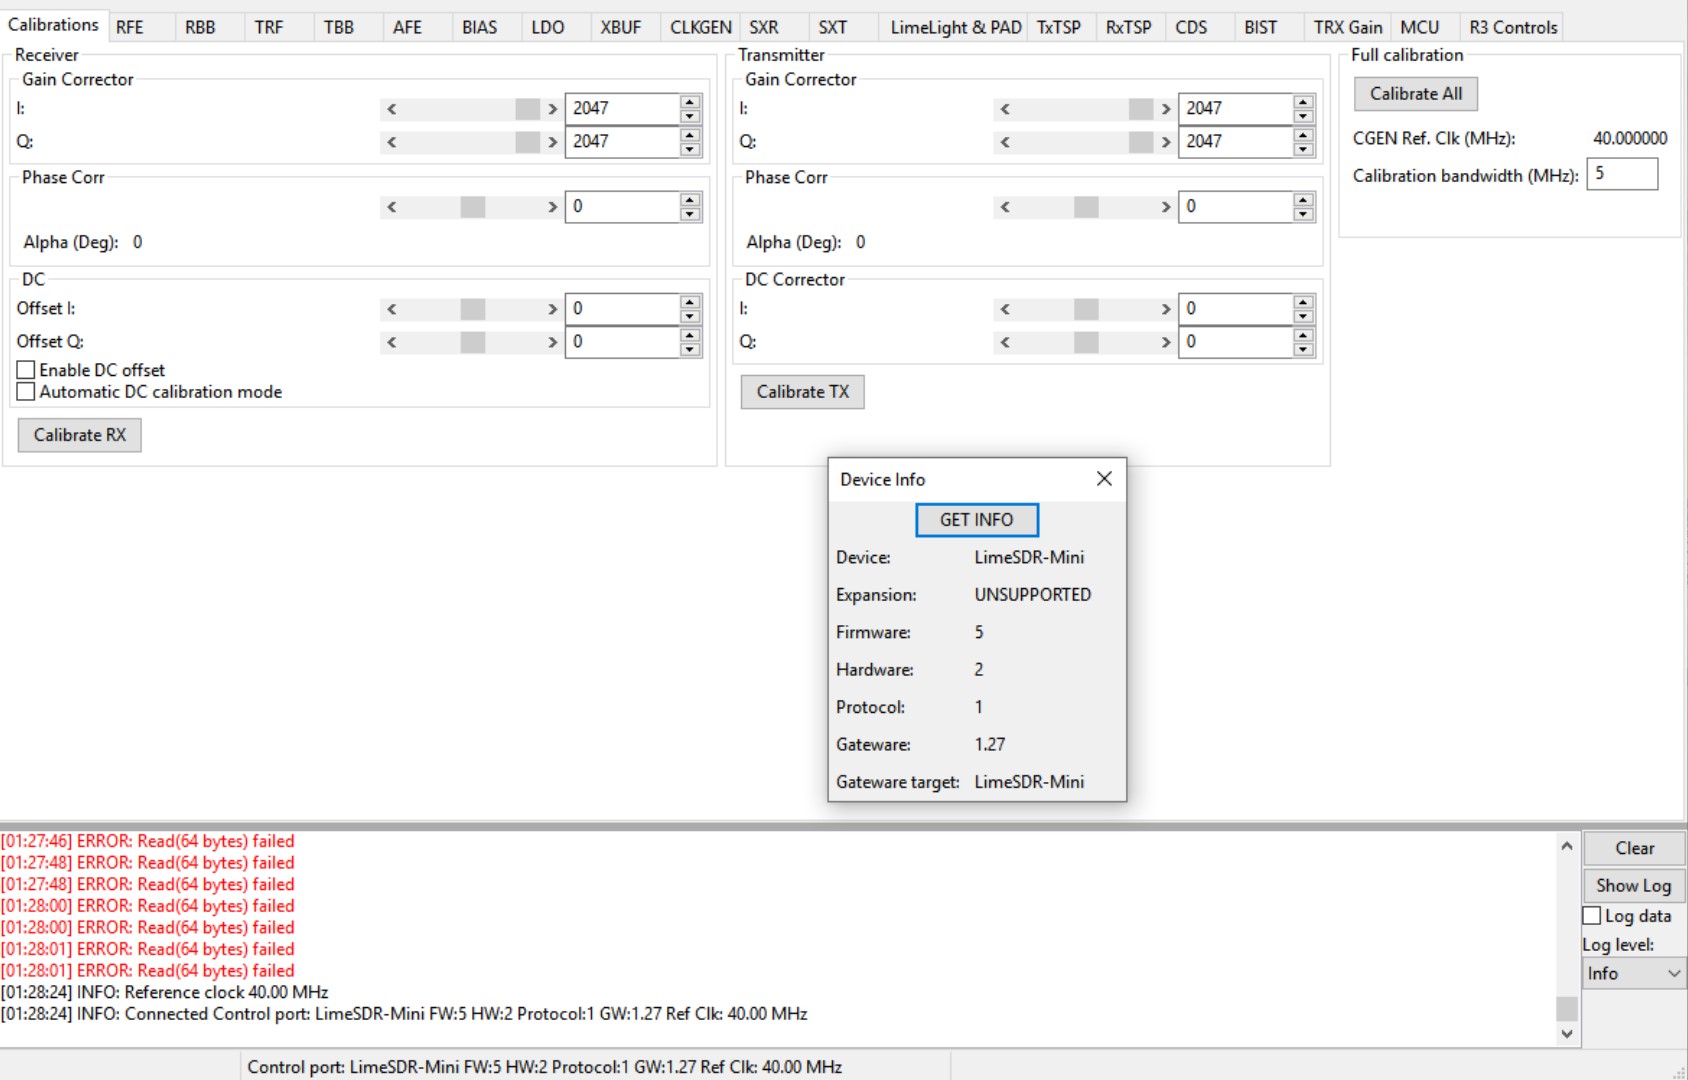Image resolution: width=1688 pixels, height=1080 pixels.
Task: Click right arrow of Transmitter Gain I slider
Action: pos(1165,109)
